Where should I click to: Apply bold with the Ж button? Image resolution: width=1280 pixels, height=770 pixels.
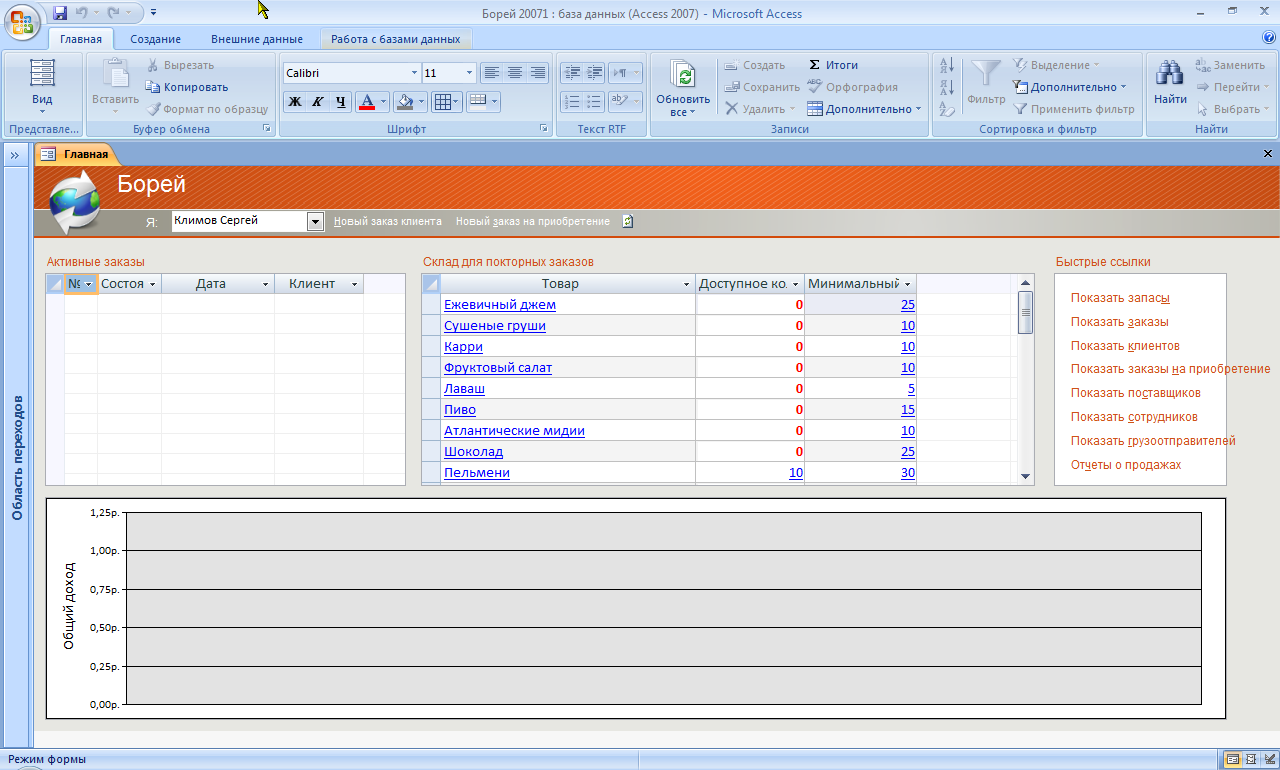pos(294,101)
